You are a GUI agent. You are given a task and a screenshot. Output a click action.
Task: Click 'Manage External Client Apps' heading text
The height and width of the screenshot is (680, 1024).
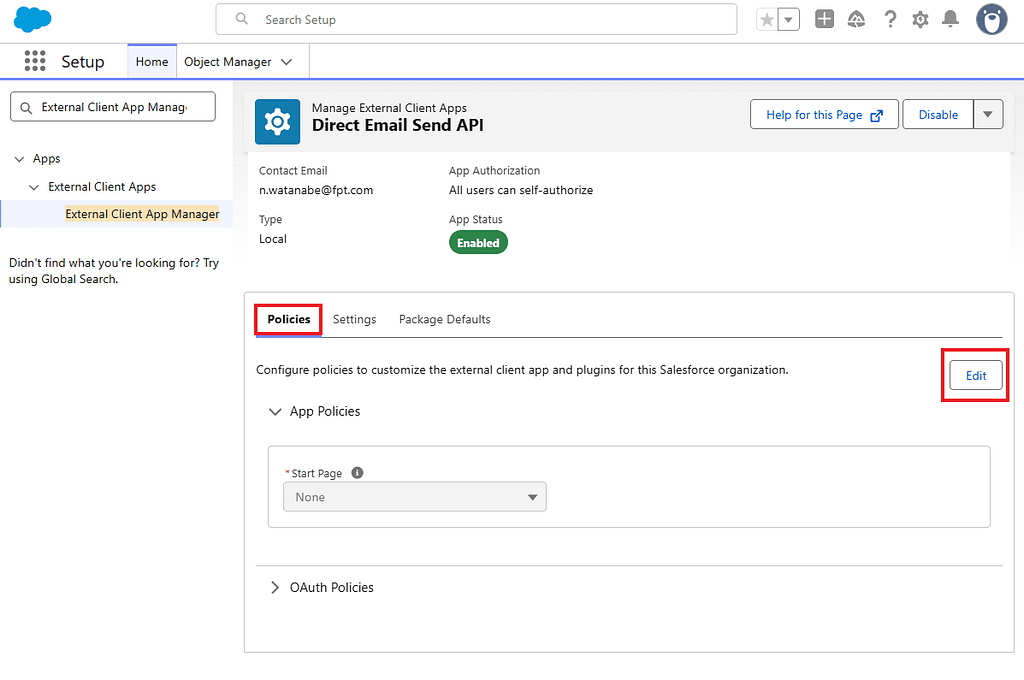389,108
